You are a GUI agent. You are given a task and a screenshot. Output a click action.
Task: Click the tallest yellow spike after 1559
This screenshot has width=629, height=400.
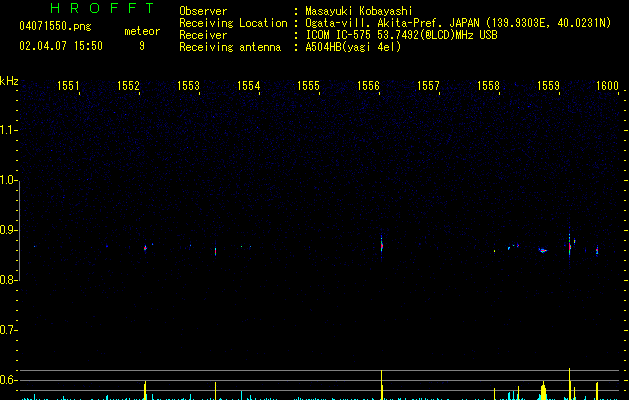570,384
